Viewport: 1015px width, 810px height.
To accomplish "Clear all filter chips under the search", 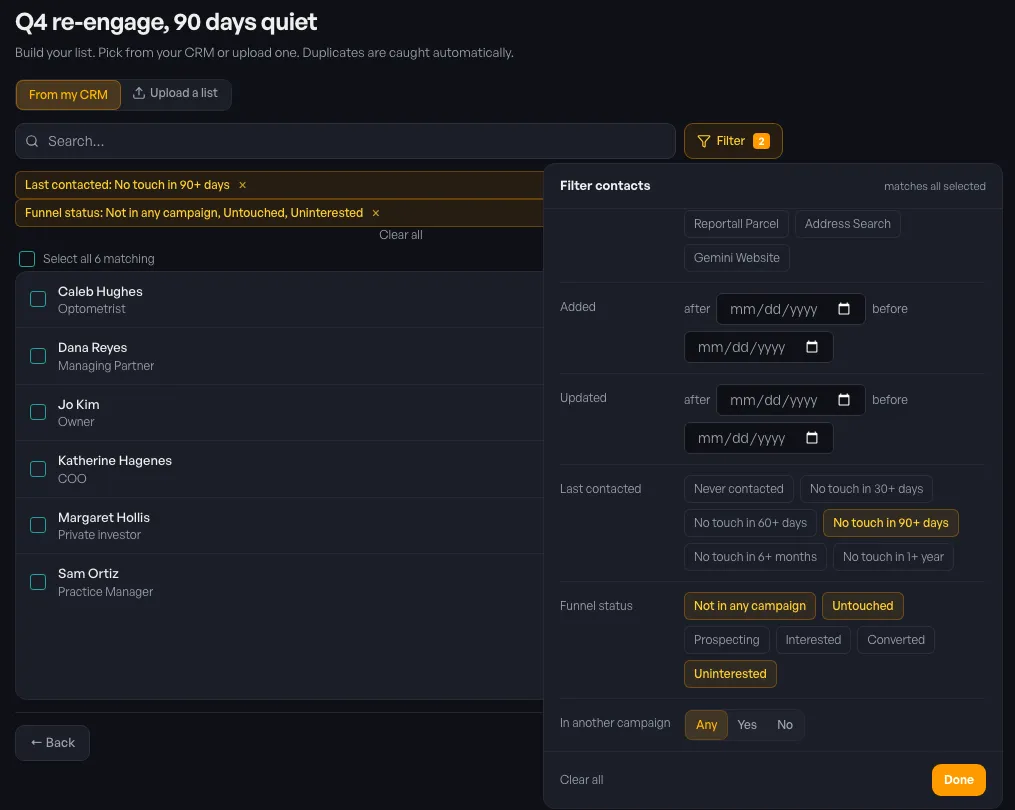I will (401, 235).
